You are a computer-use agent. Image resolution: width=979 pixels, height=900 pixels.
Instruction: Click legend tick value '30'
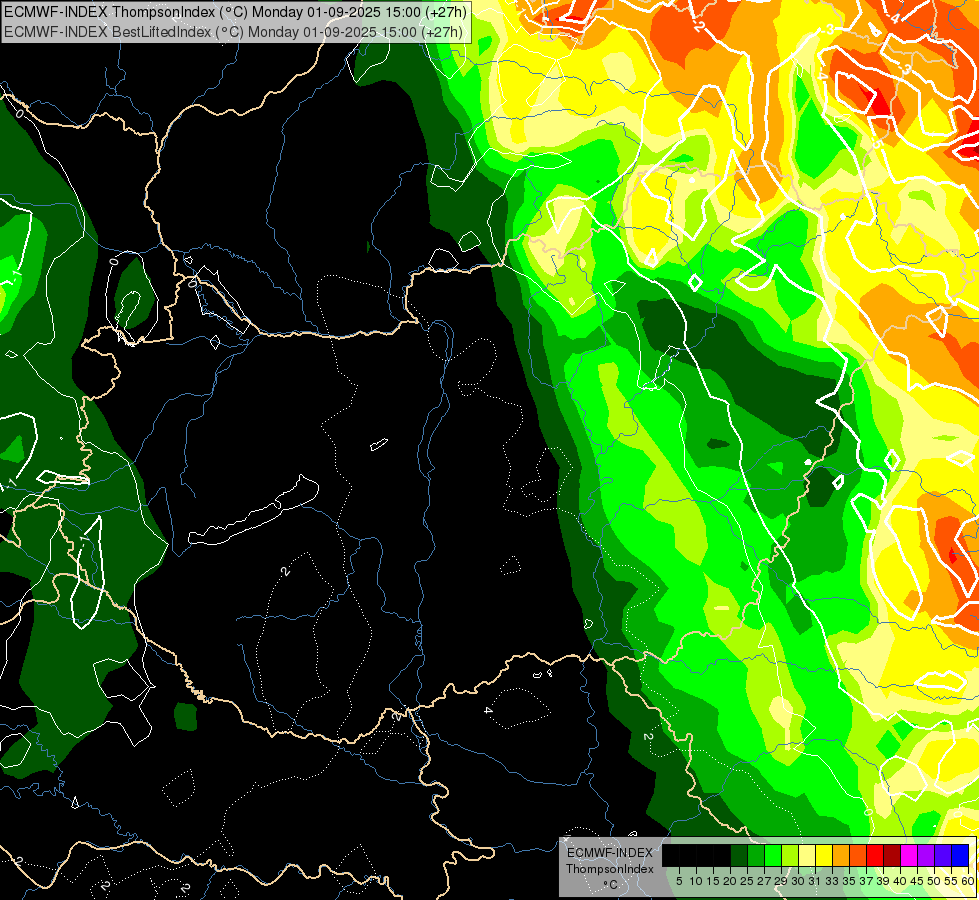point(798,881)
